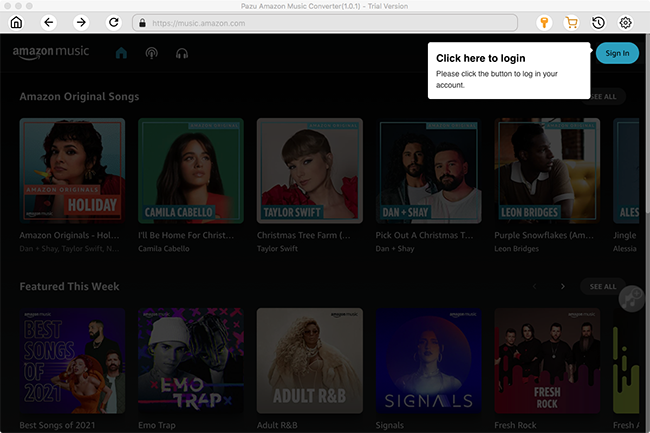Click 'Amazon Original Songs' section heading
This screenshot has height=433, width=650.
[x=79, y=97]
